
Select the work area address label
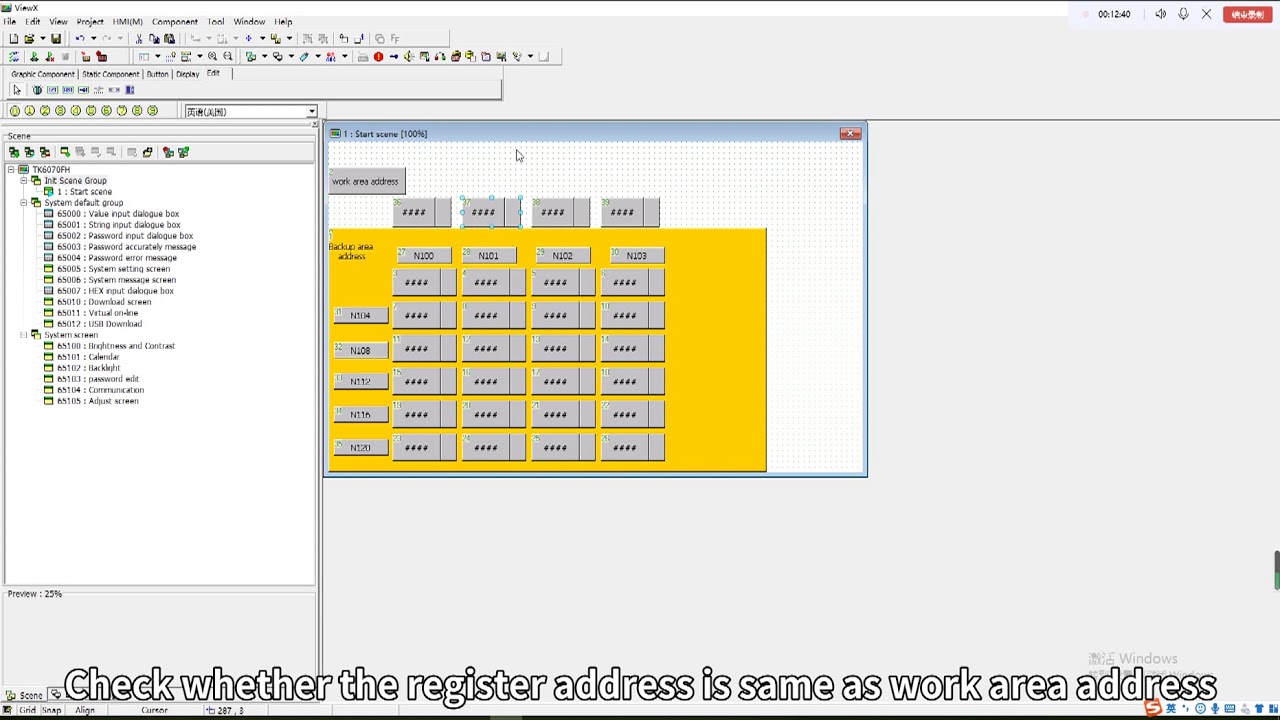pos(366,182)
